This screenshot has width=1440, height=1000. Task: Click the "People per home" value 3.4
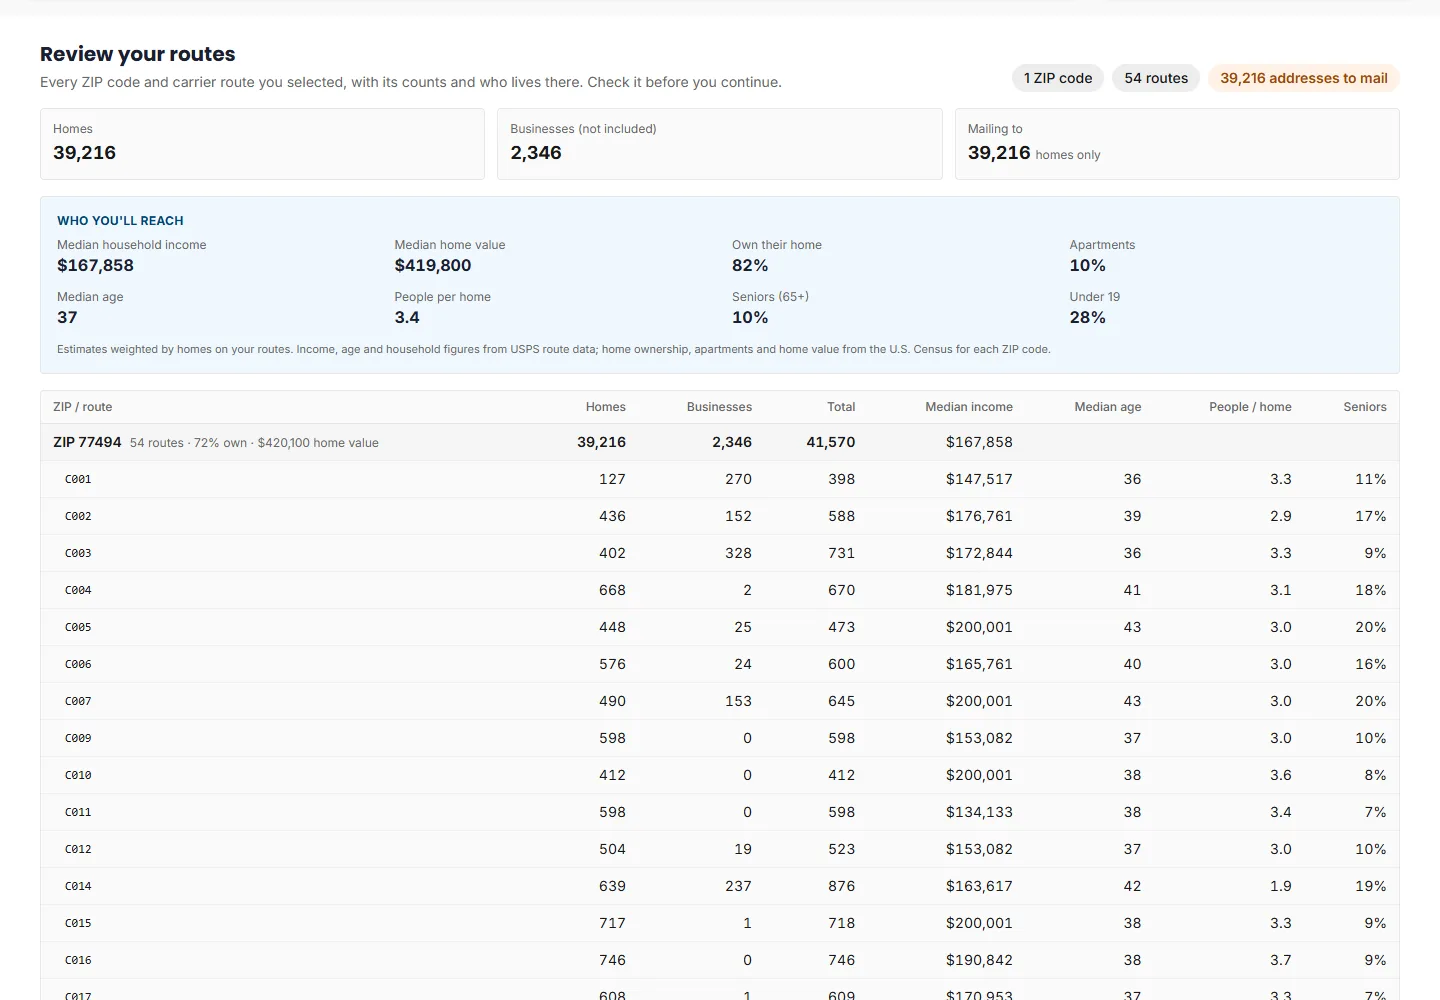407,317
